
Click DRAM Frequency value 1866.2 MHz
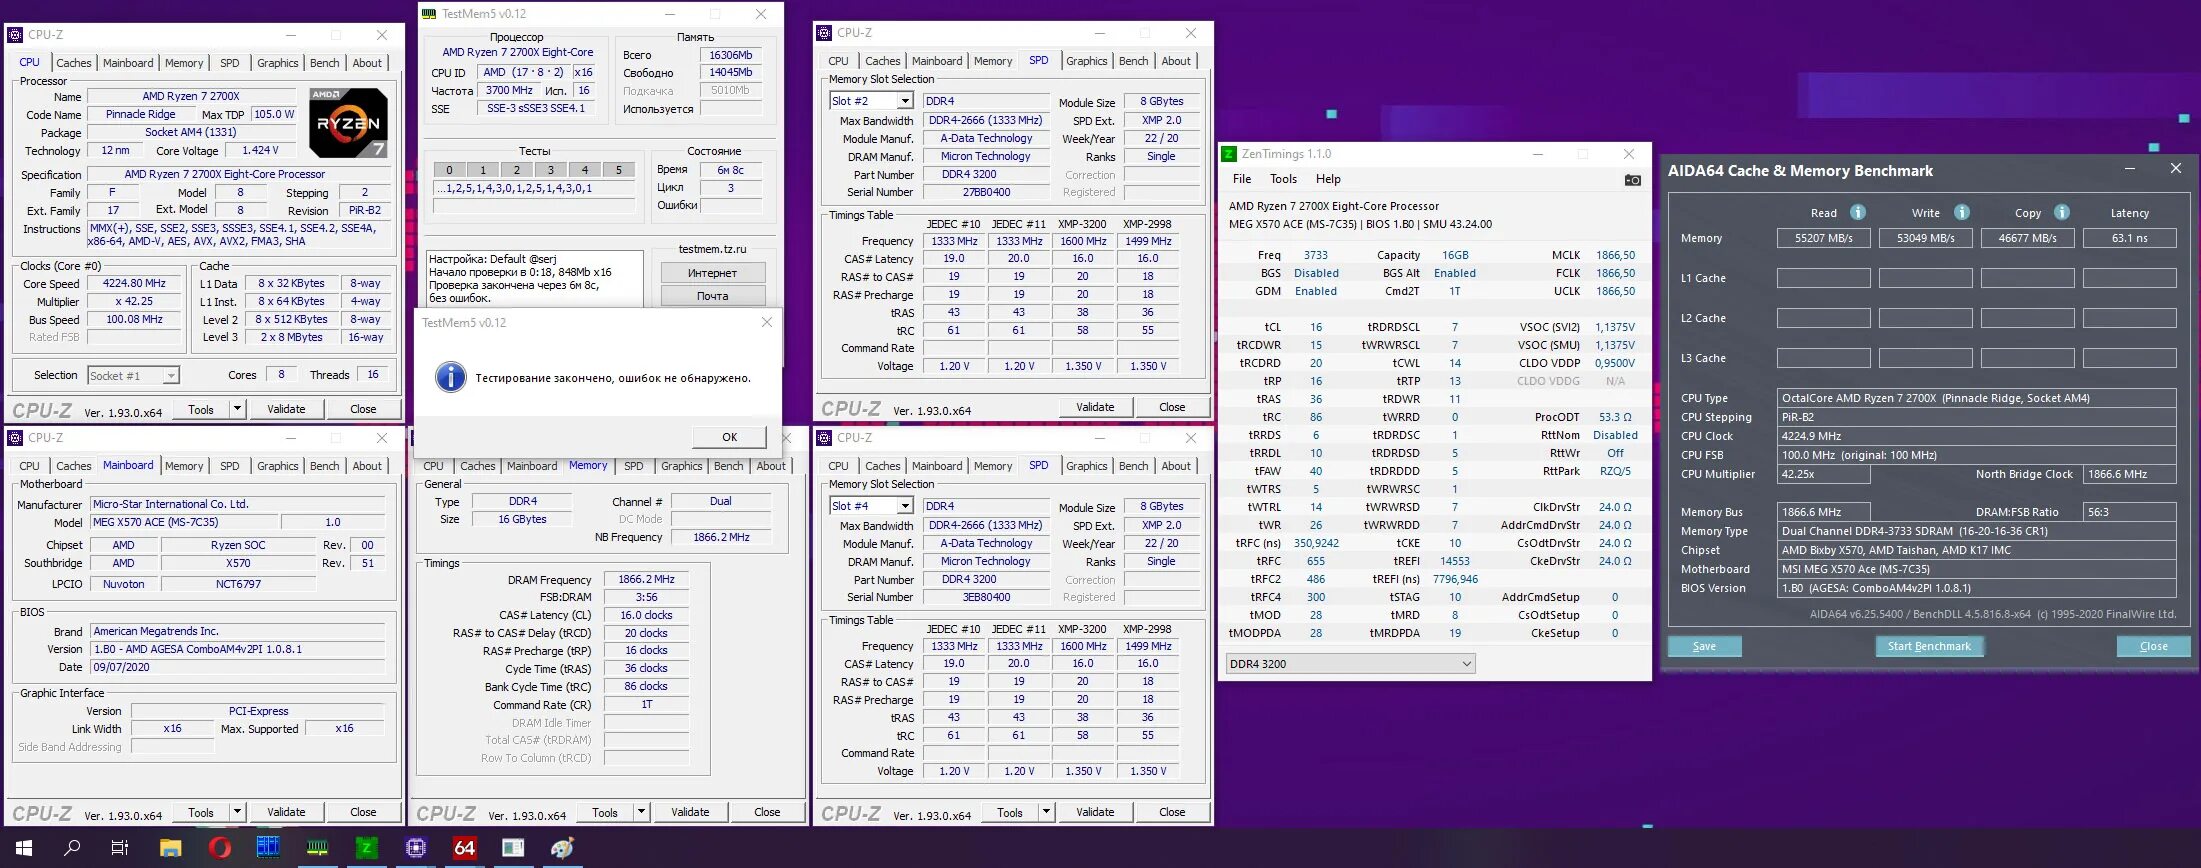[646, 579]
